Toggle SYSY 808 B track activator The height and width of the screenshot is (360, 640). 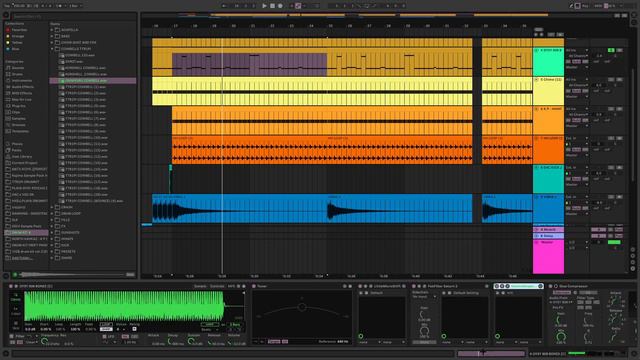point(611,50)
